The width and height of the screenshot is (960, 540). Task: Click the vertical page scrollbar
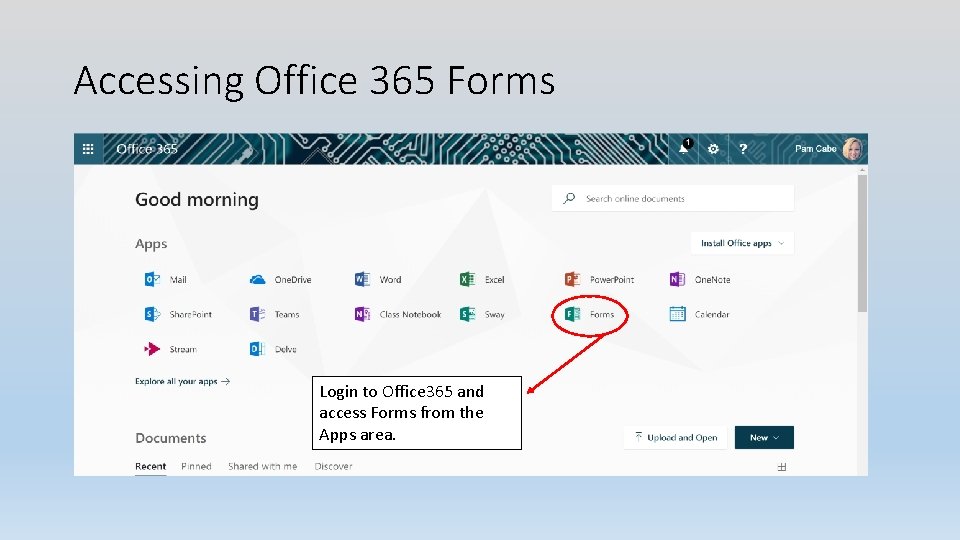(x=862, y=244)
